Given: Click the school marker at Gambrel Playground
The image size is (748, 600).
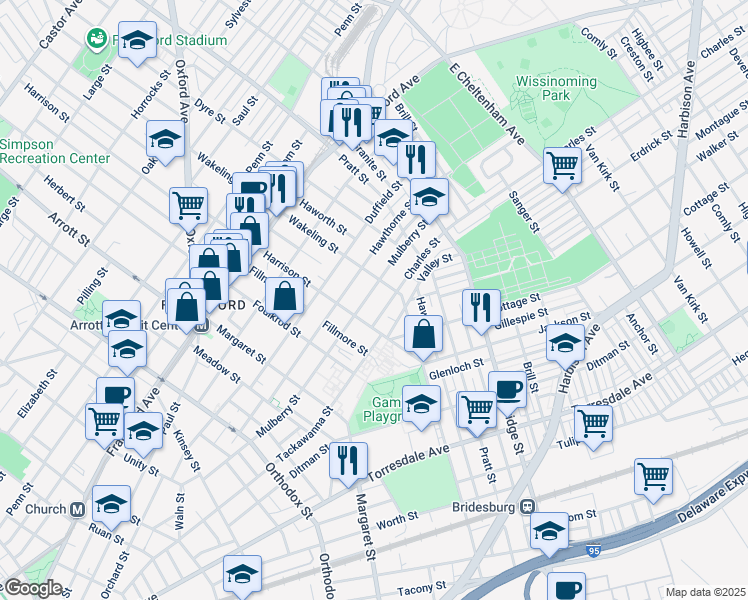Looking at the screenshot, I should tap(421, 406).
